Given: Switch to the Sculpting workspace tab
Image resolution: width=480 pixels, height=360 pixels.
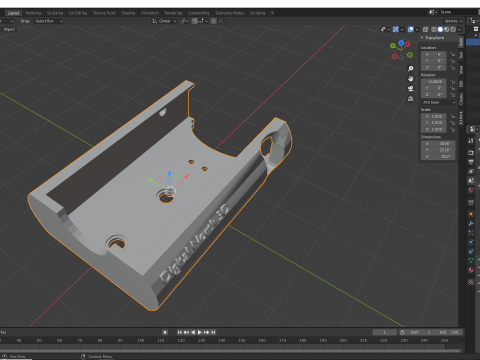Looking at the screenshot, I should [55, 13].
